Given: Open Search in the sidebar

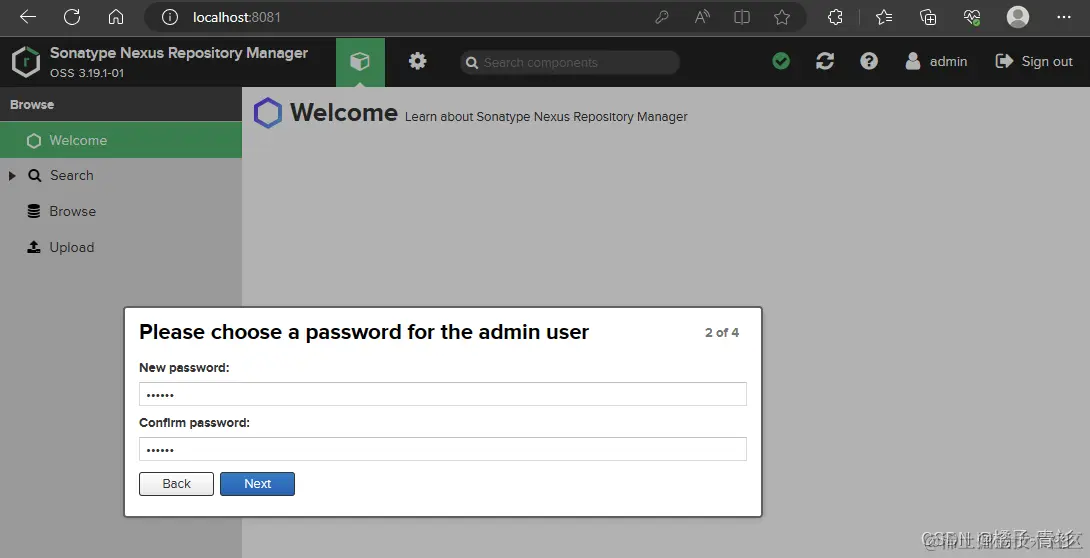Looking at the screenshot, I should (x=71, y=176).
